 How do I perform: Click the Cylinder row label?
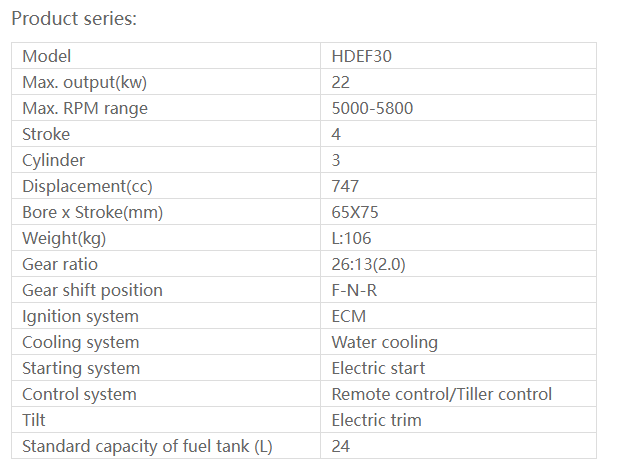(x=54, y=160)
